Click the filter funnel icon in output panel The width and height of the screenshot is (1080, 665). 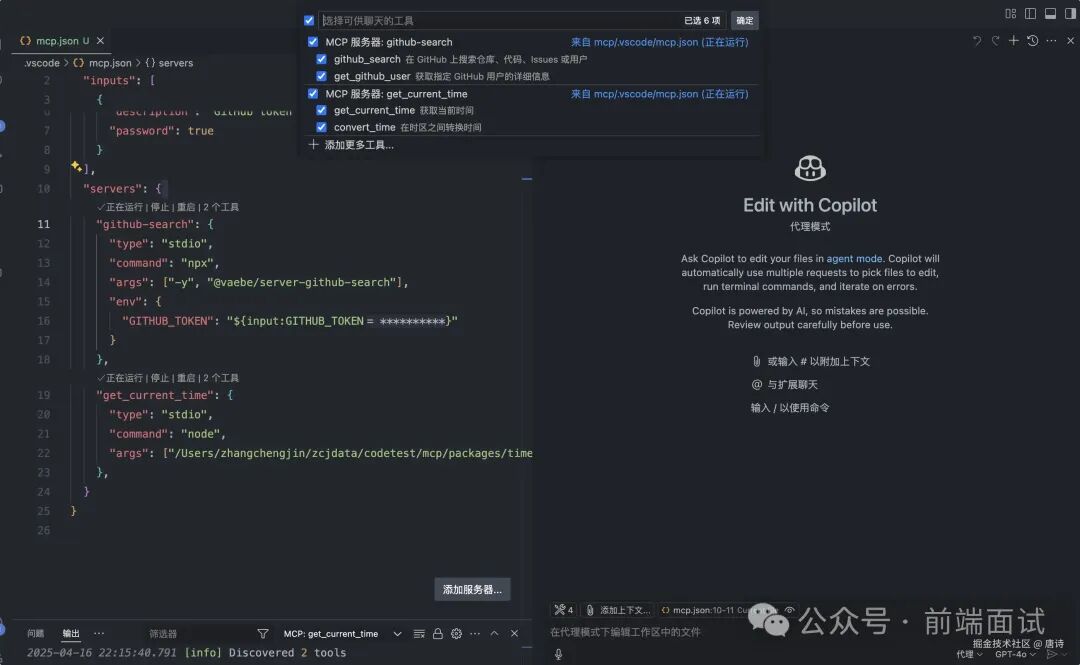click(262, 633)
